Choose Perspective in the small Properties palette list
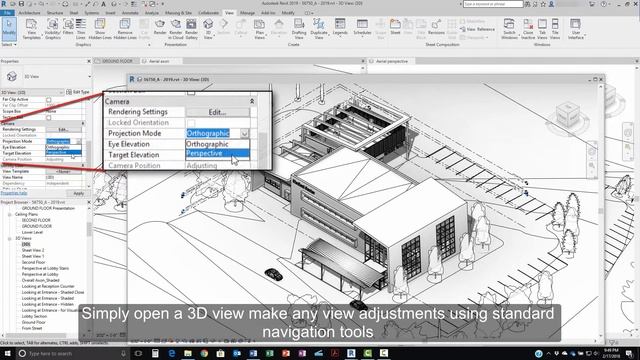This screenshot has width=640, height=360. 63,153
